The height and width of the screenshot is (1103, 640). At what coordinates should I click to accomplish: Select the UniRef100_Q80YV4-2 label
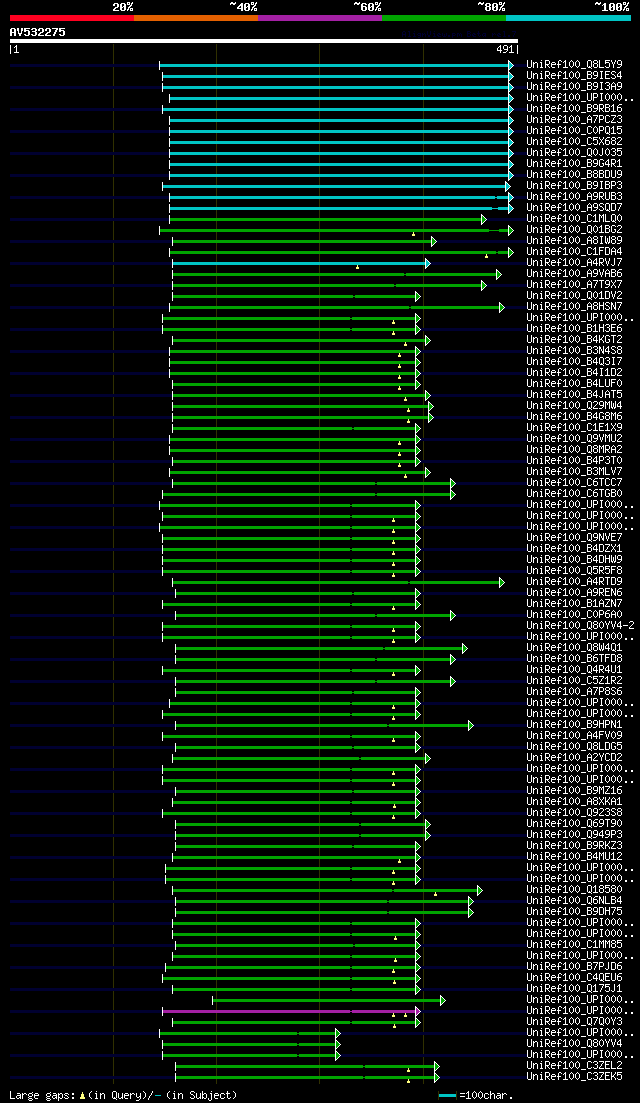pyautogui.click(x=580, y=626)
